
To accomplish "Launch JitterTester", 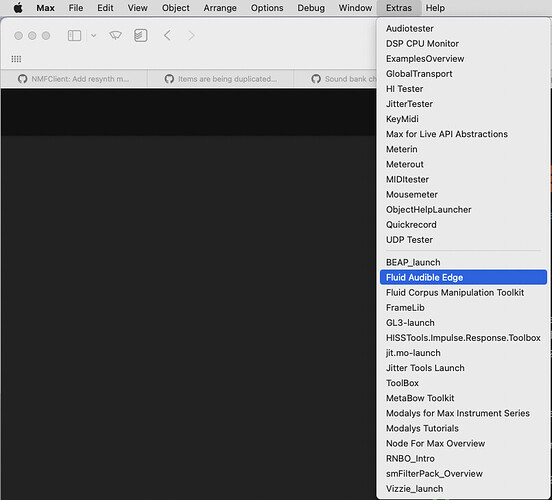I will tap(463, 104).
